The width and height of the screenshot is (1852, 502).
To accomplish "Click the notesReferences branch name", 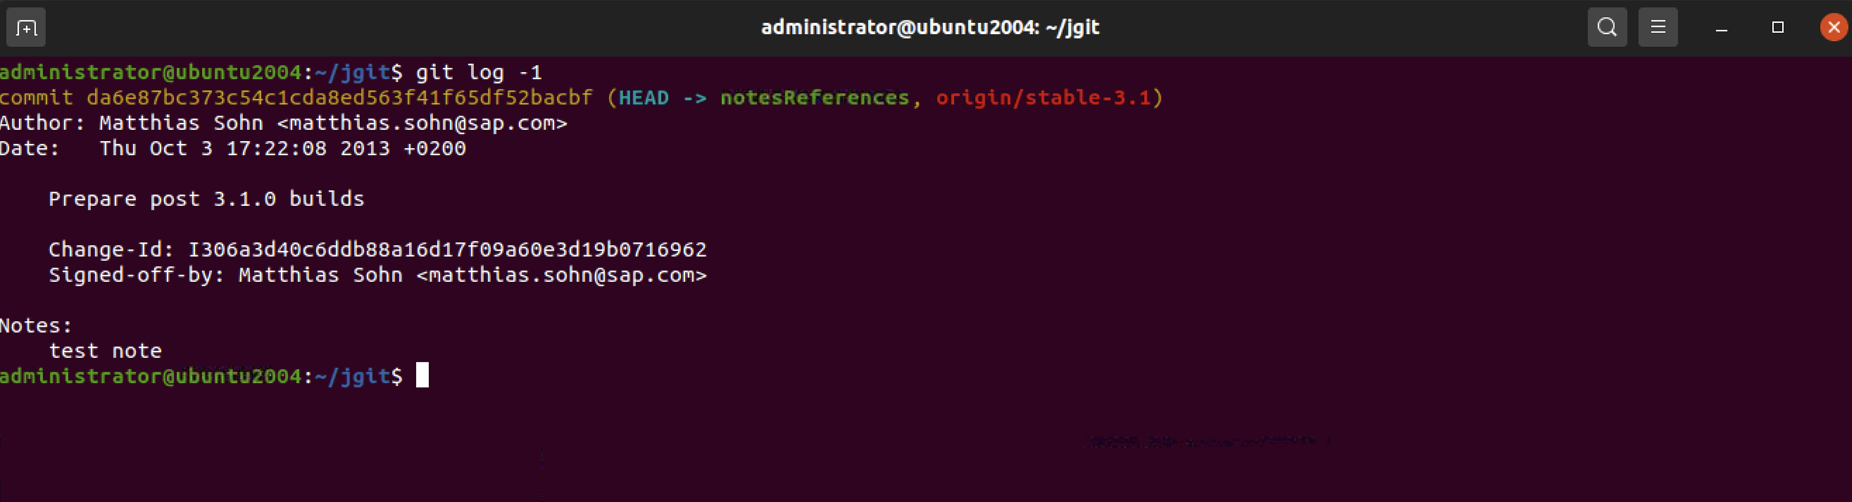I will [x=814, y=97].
